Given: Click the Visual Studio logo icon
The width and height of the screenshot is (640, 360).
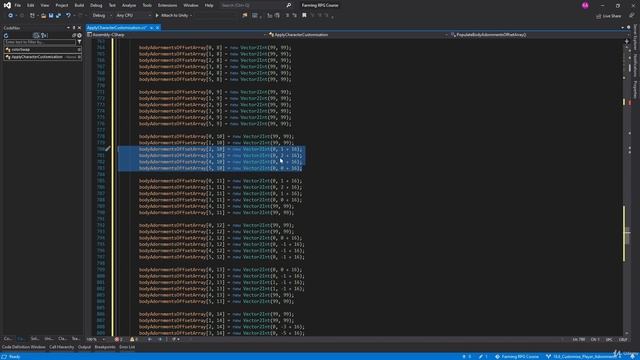Looking at the screenshot, I should (x=7, y=5).
